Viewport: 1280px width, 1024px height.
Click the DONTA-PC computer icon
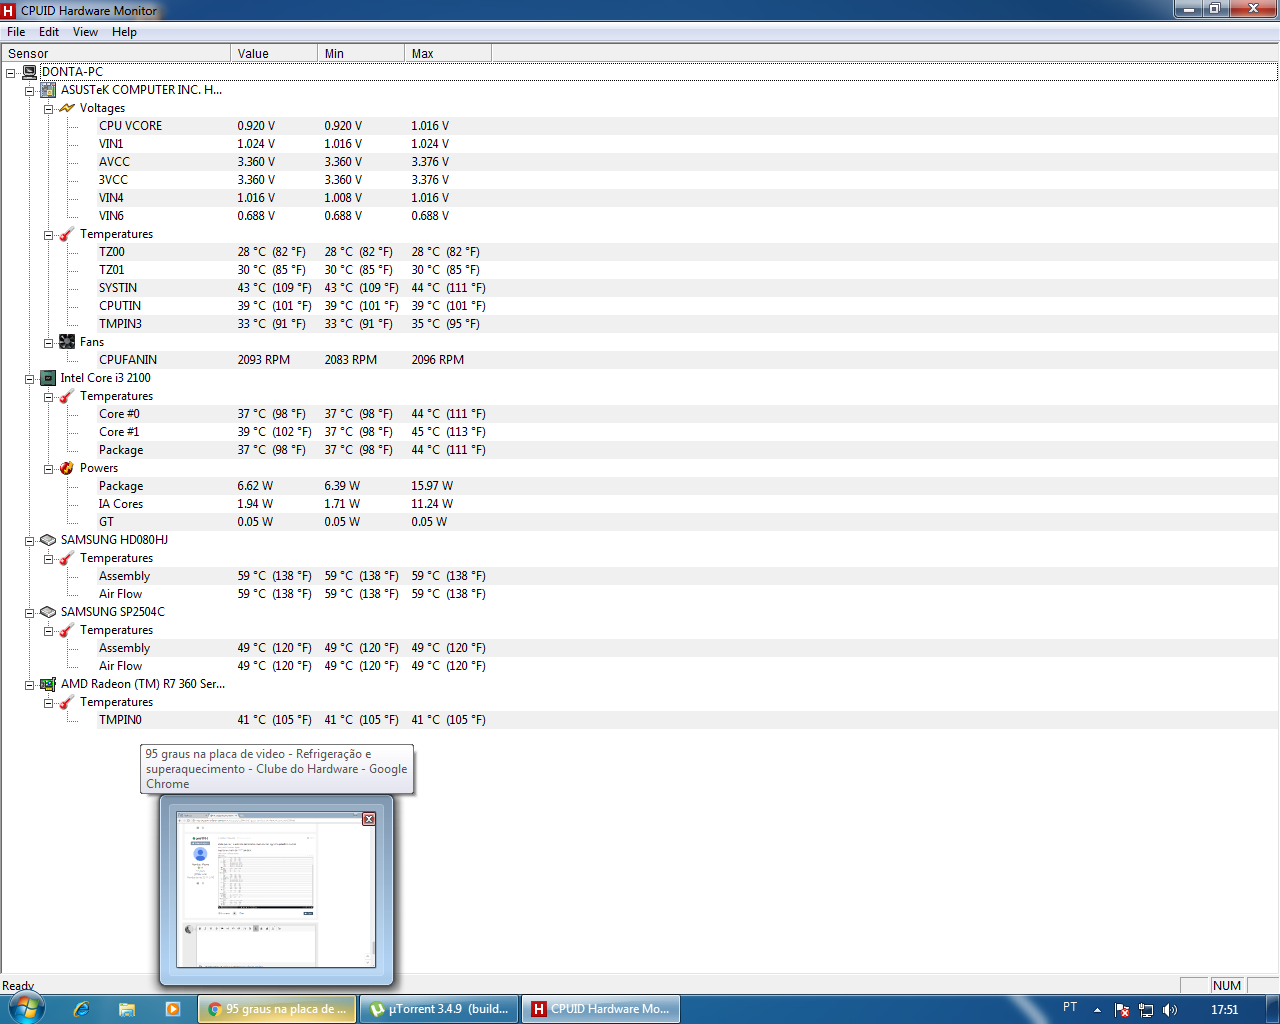[30, 72]
